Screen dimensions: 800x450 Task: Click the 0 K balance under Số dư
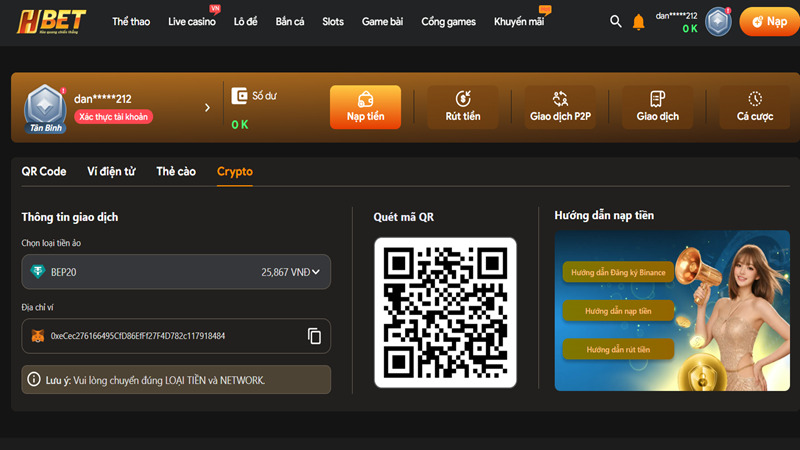tap(240, 124)
